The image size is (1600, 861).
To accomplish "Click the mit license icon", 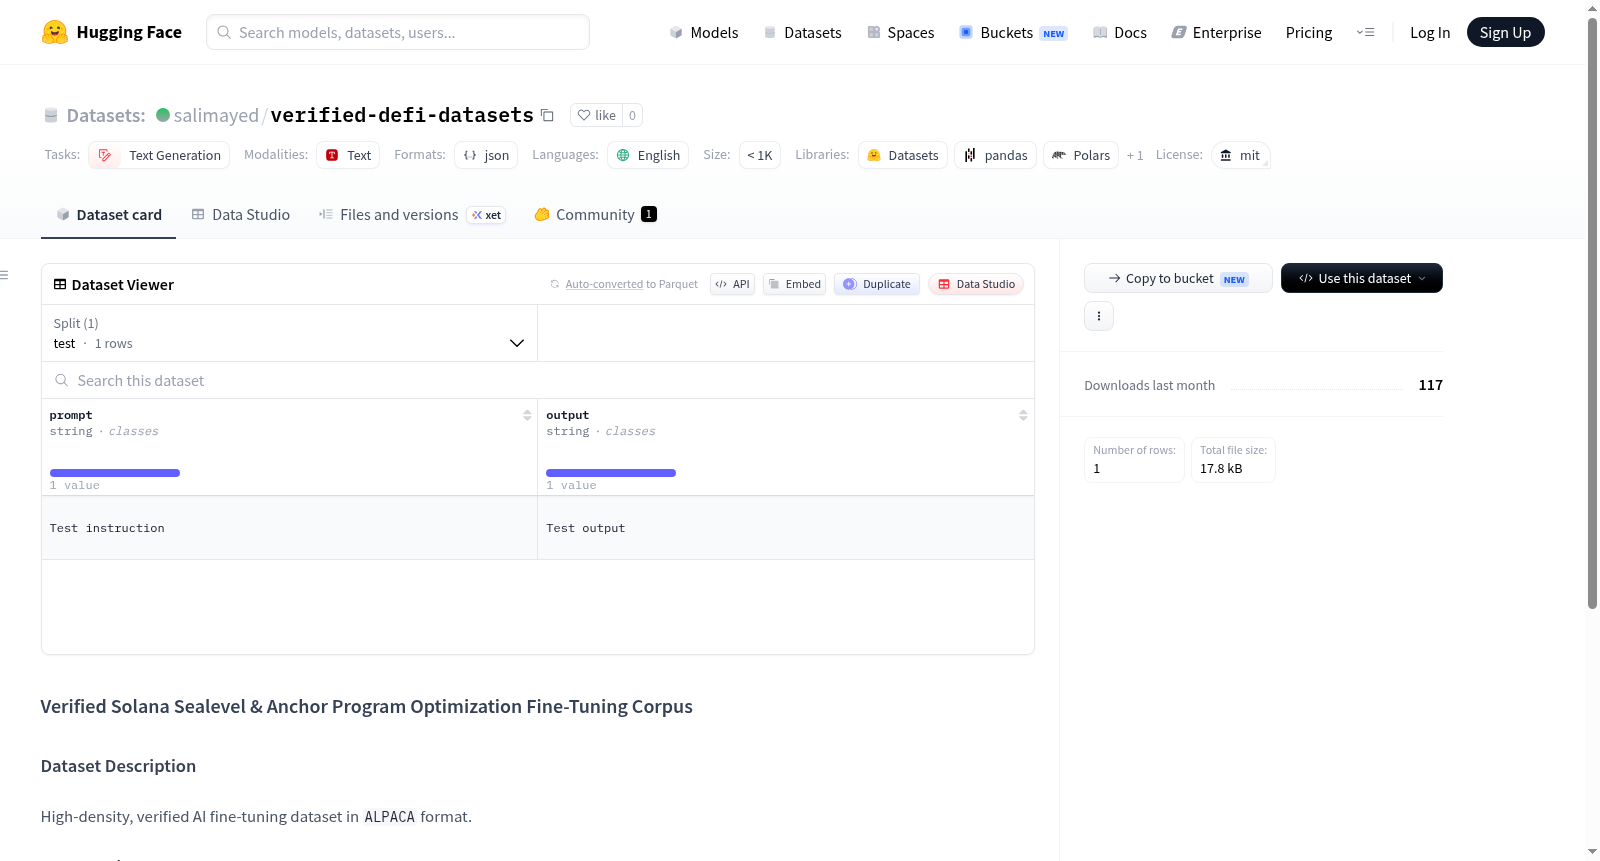I will tap(1226, 155).
